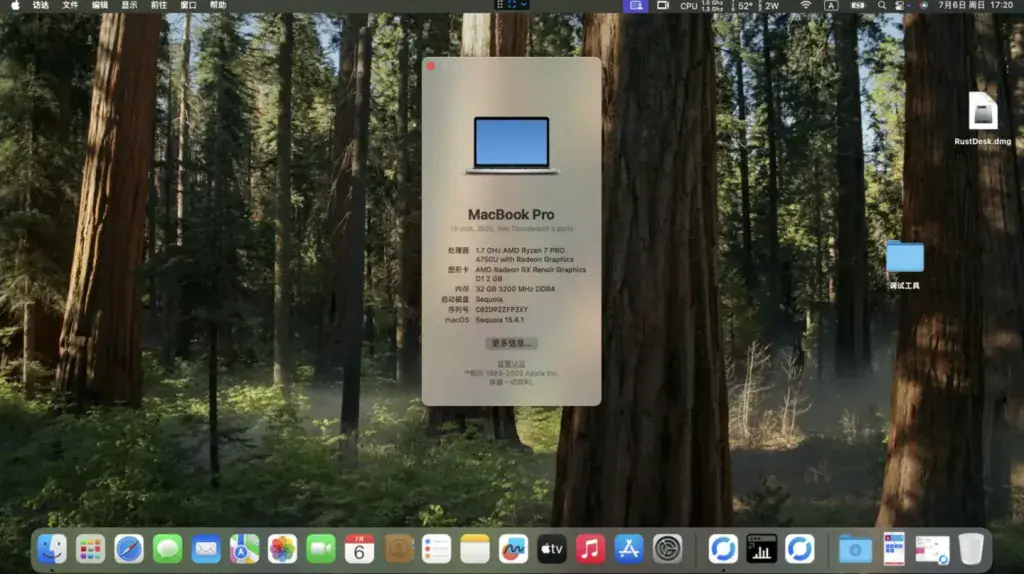Click the macOS version Sequoia 15.4.1
Image resolution: width=1024 pixels, height=574 pixels.
pos(500,320)
